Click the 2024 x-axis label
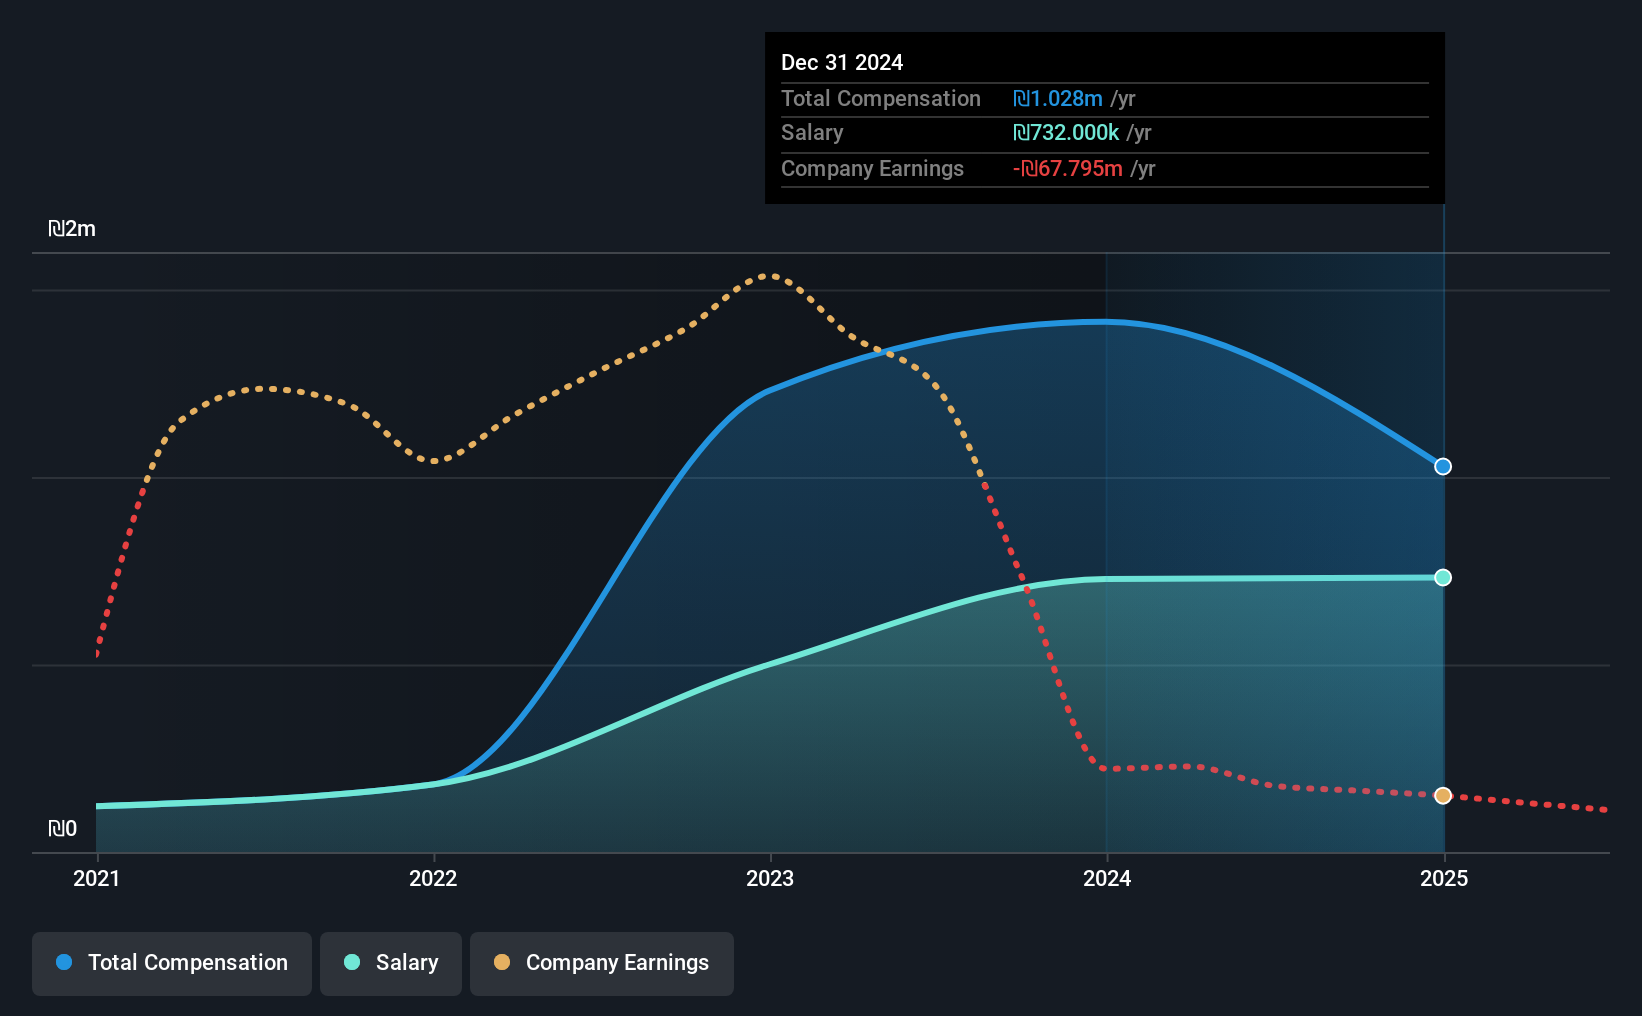1642x1016 pixels. (1107, 878)
